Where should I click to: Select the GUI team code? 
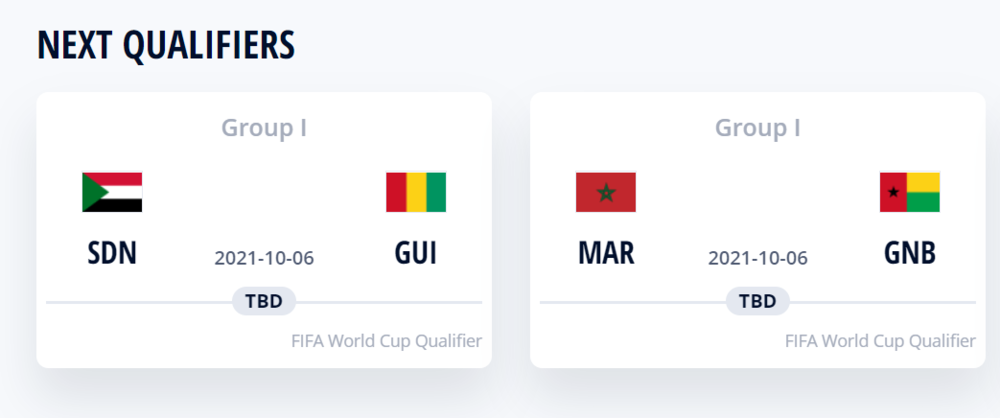point(416,253)
